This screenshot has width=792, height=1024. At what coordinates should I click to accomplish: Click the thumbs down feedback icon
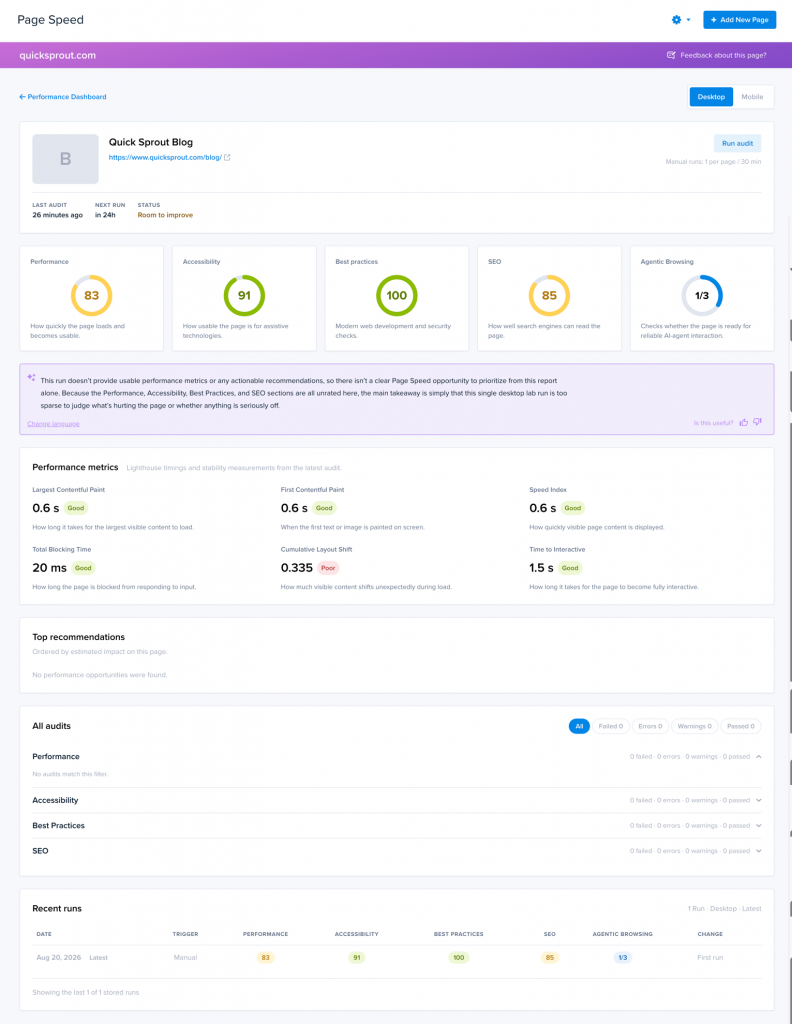tap(757, 423)
